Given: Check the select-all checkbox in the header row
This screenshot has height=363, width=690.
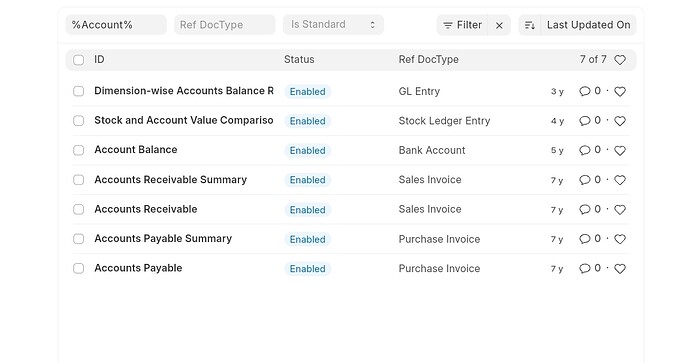Looking at the screenshot, I should 78,60.
